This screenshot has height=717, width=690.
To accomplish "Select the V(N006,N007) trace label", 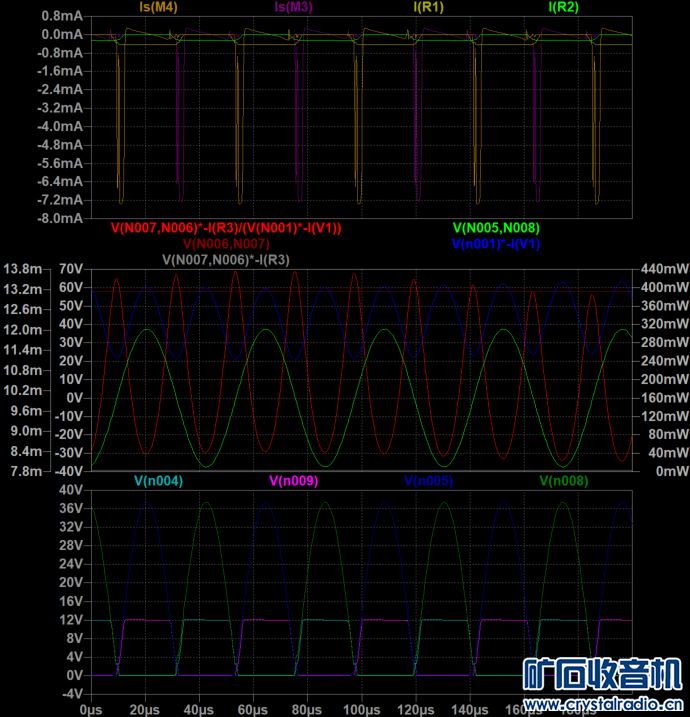I will pyautogui.click(x=226, y=244).
